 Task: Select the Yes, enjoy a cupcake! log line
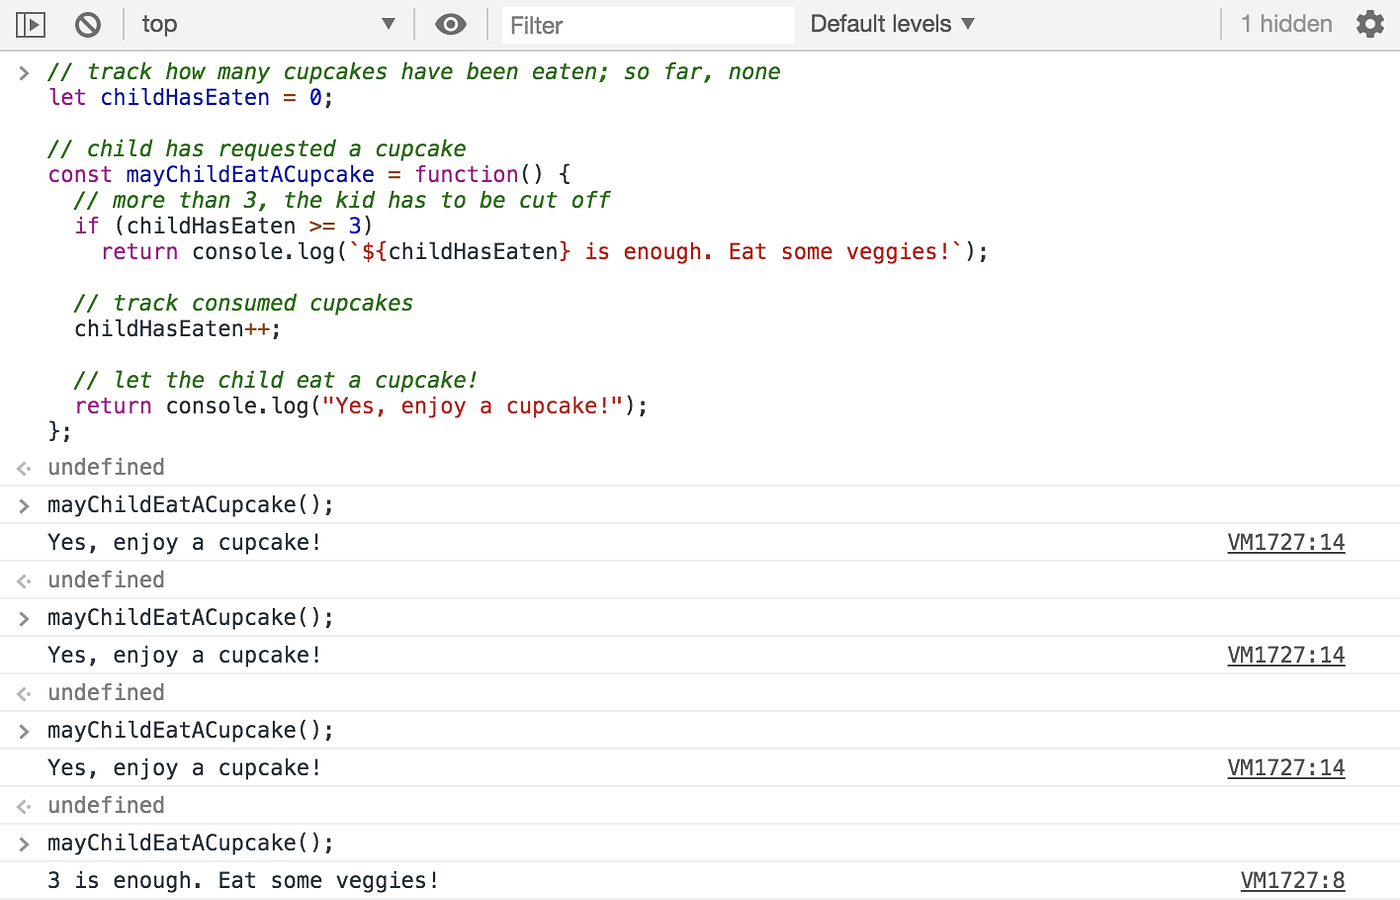[183, 542]
